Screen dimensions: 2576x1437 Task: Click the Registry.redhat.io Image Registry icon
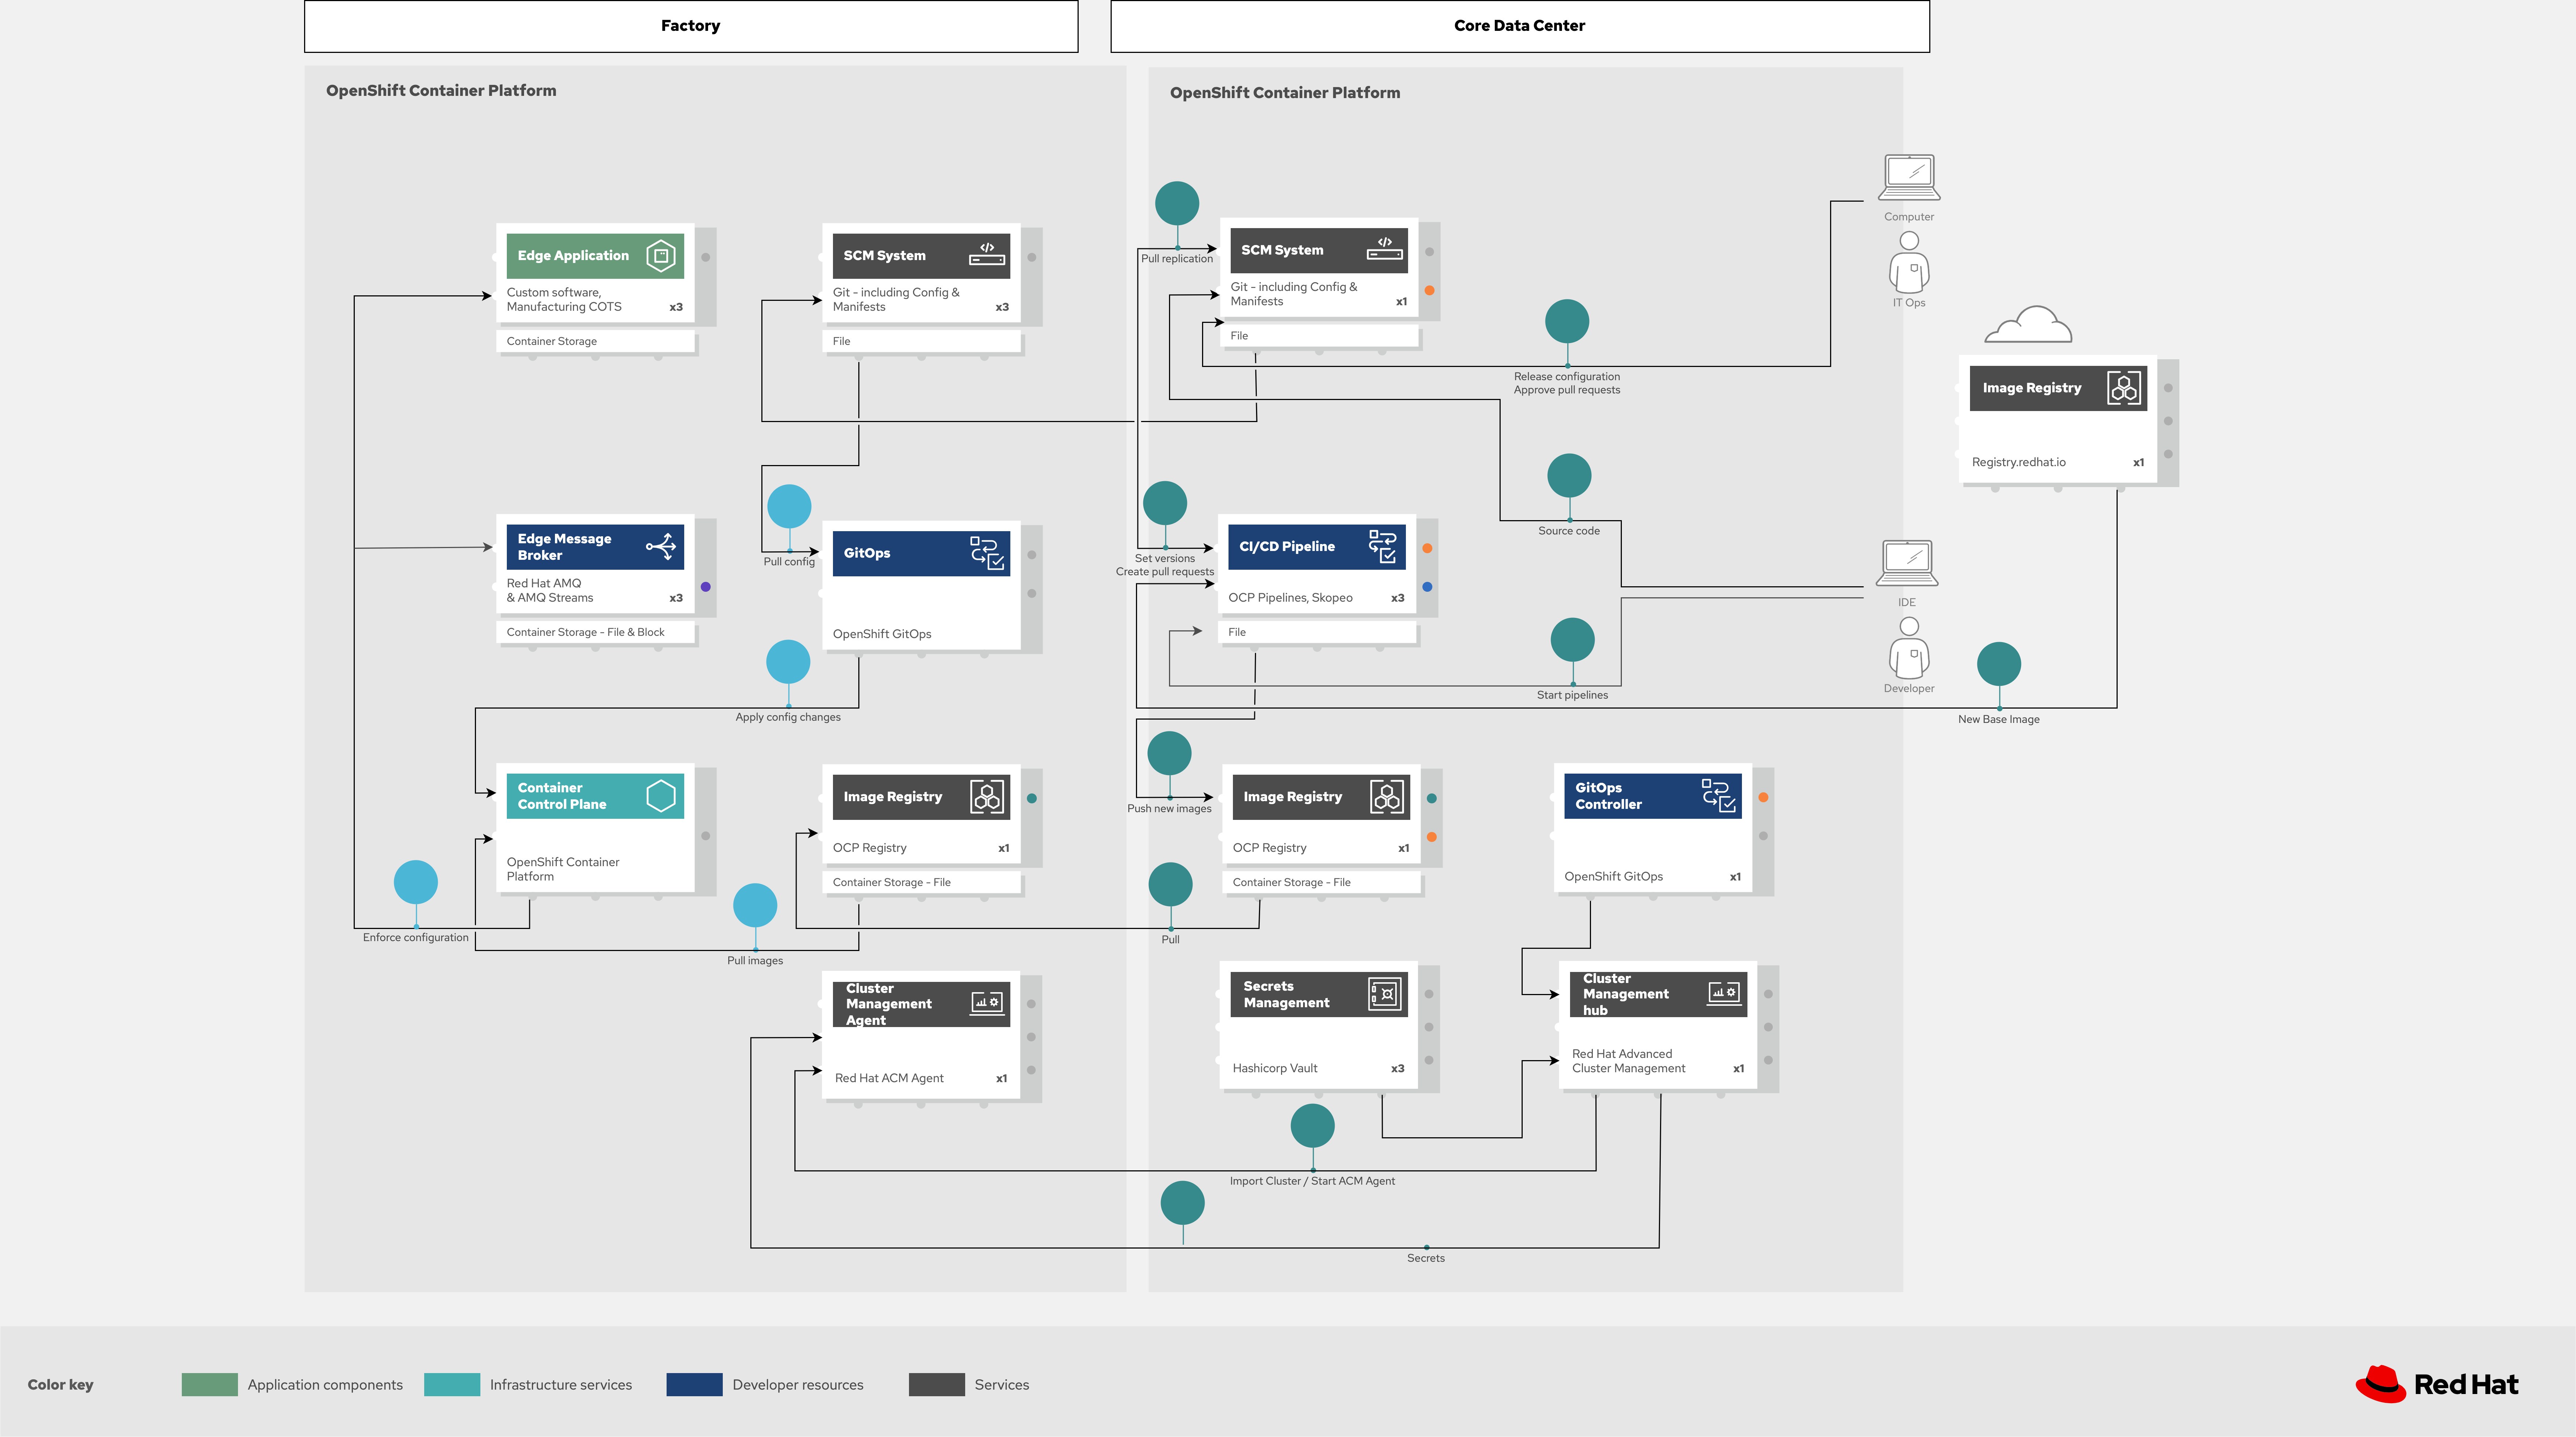pos(2123,388)
